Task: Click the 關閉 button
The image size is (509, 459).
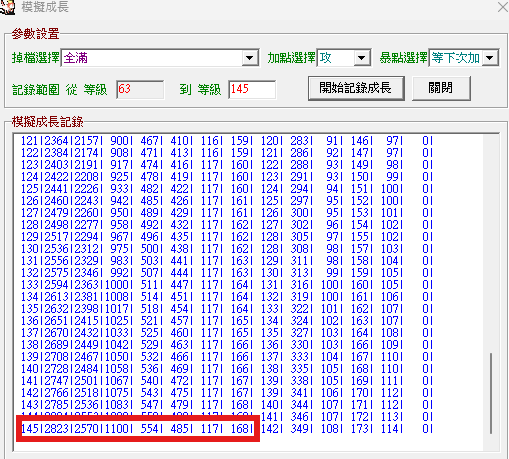Action: [x=441, y=88]
